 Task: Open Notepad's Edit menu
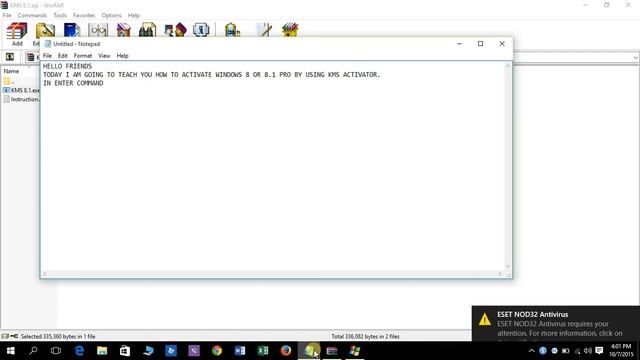pos(62,56)
